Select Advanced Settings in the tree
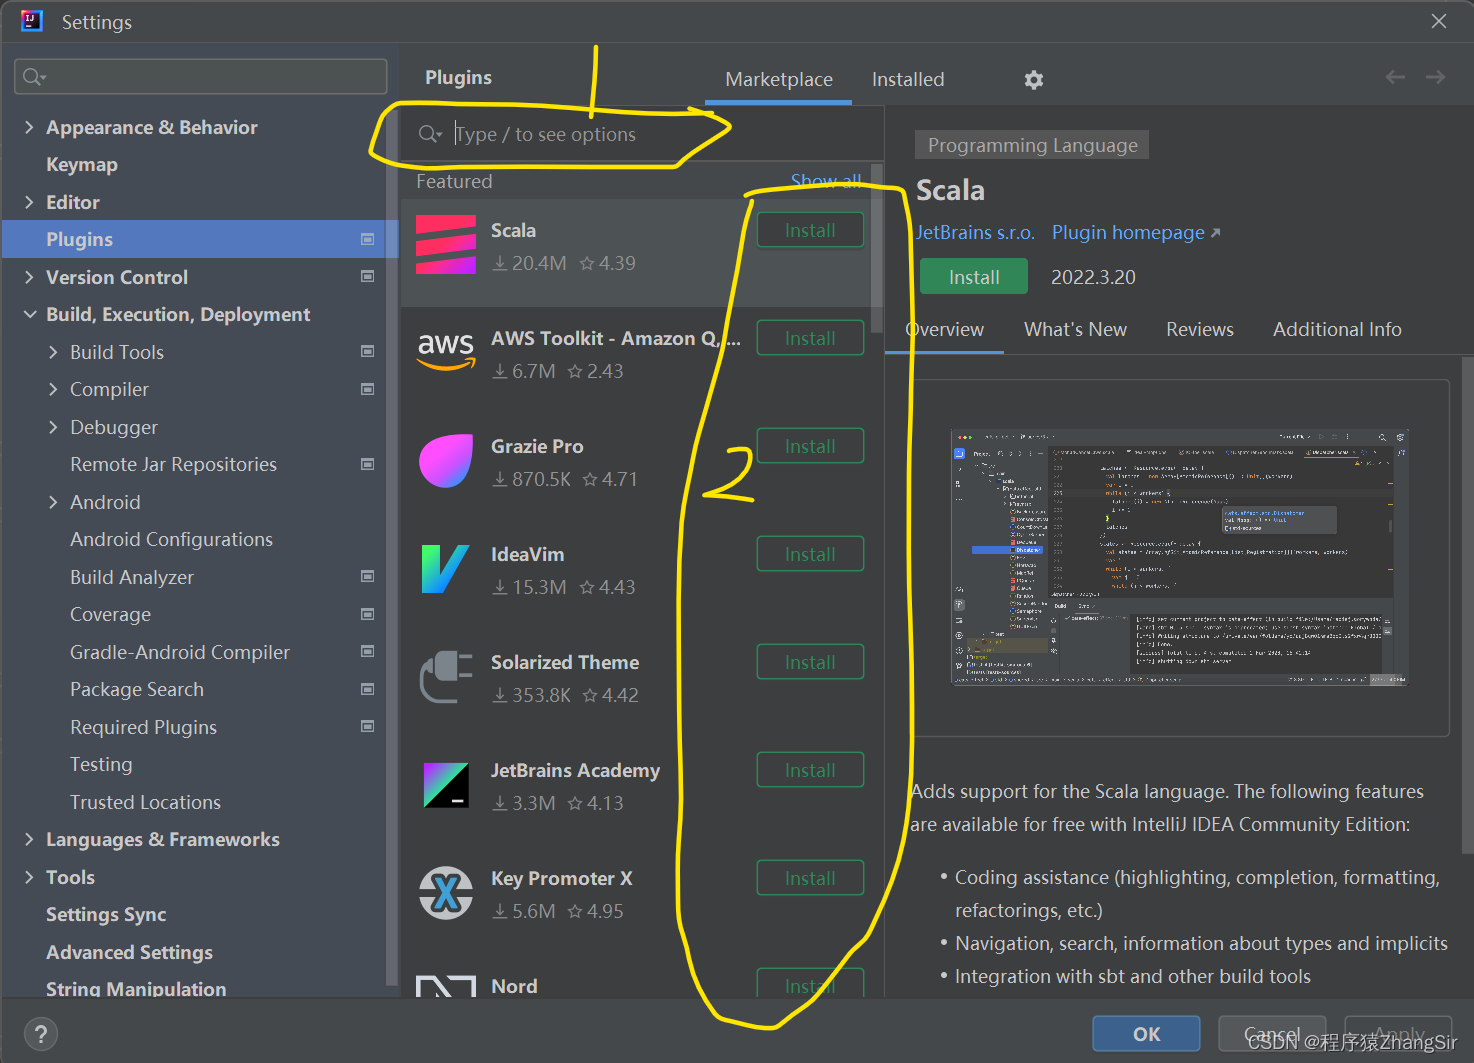Image resolution: width=1474 pixels, height=1063 pixels. pos(129,952)
